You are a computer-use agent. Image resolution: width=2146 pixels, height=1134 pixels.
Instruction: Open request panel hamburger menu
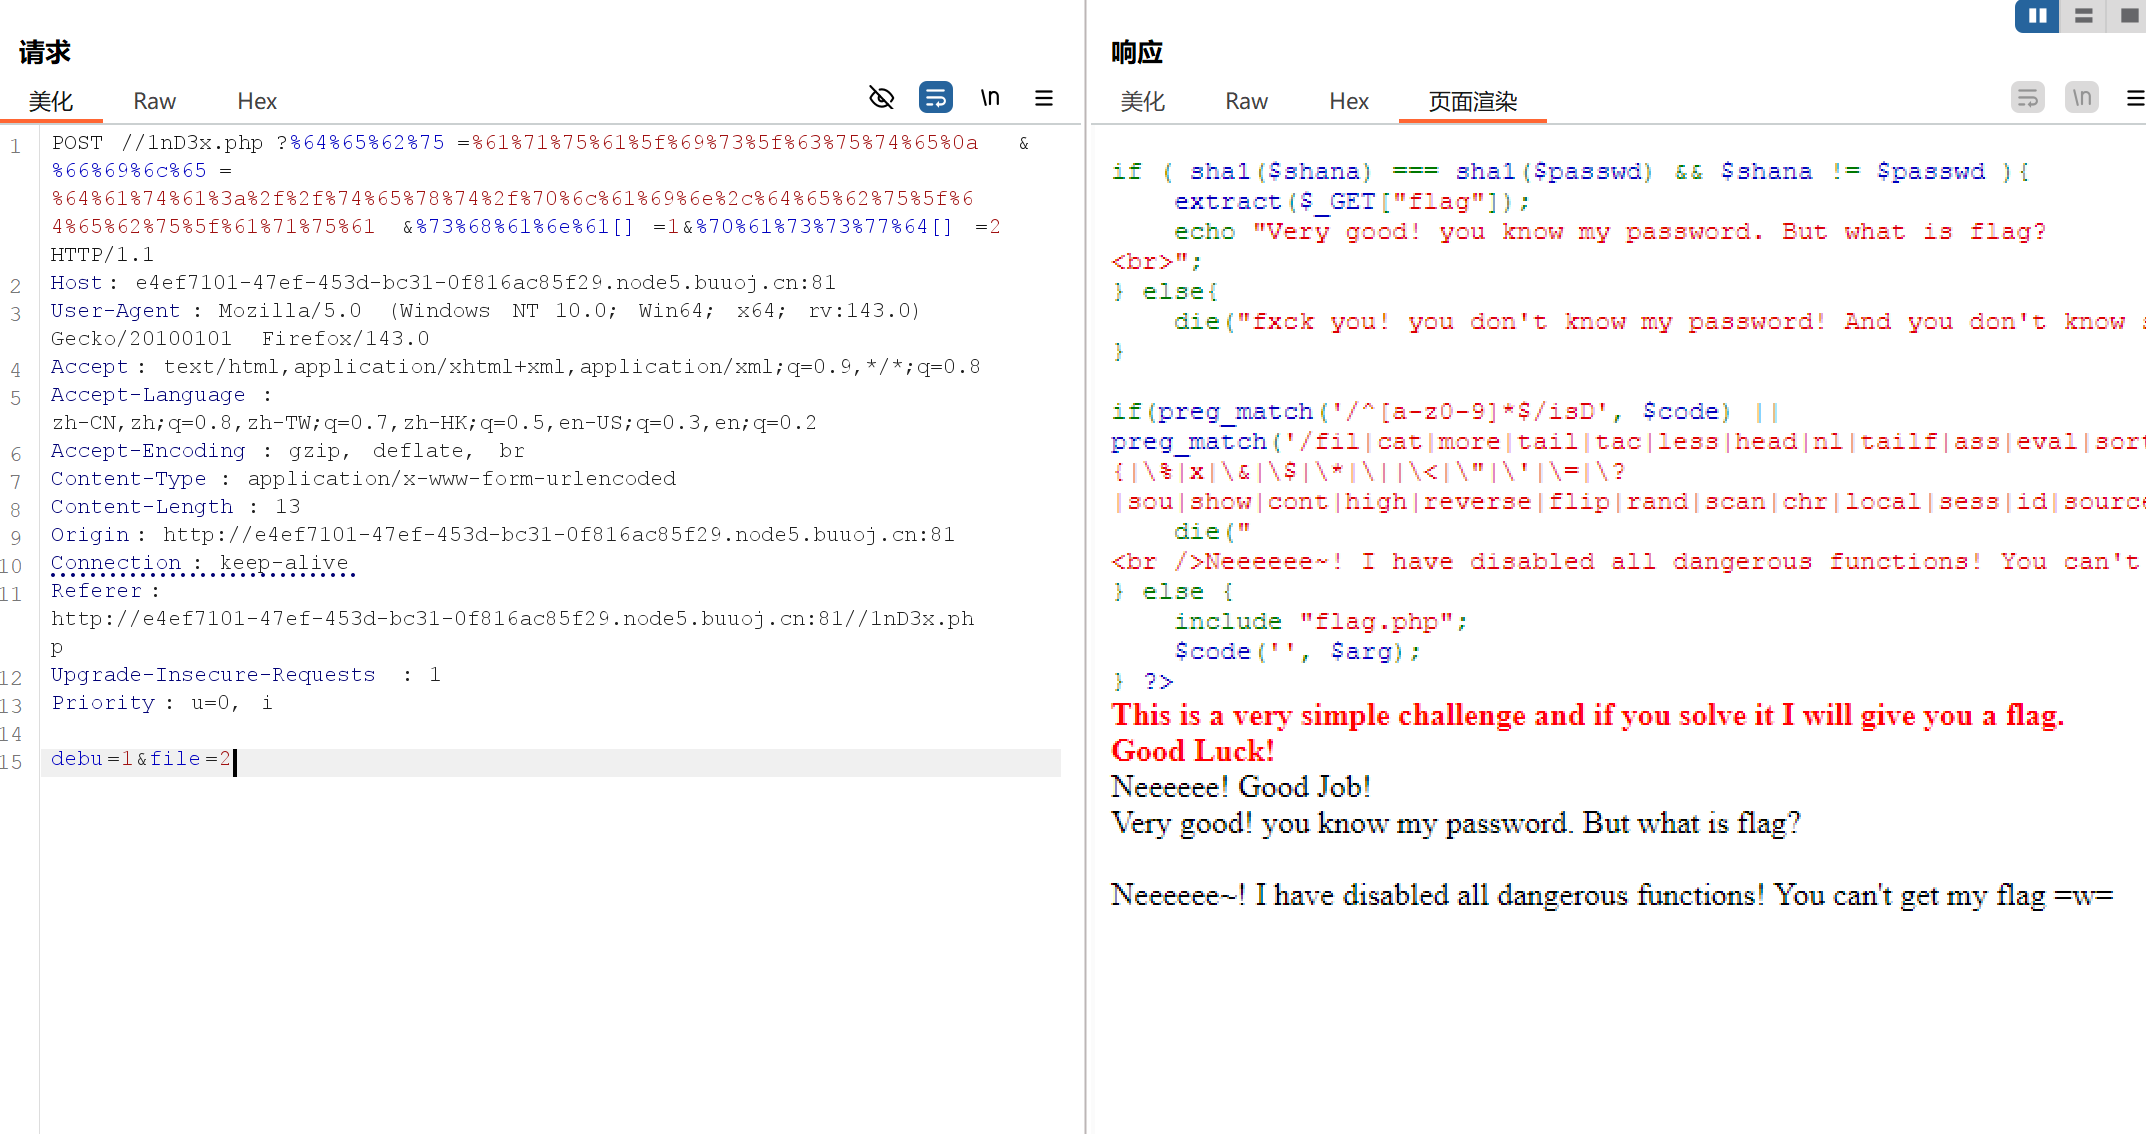pyautogui.click(x=1043, y=98)
